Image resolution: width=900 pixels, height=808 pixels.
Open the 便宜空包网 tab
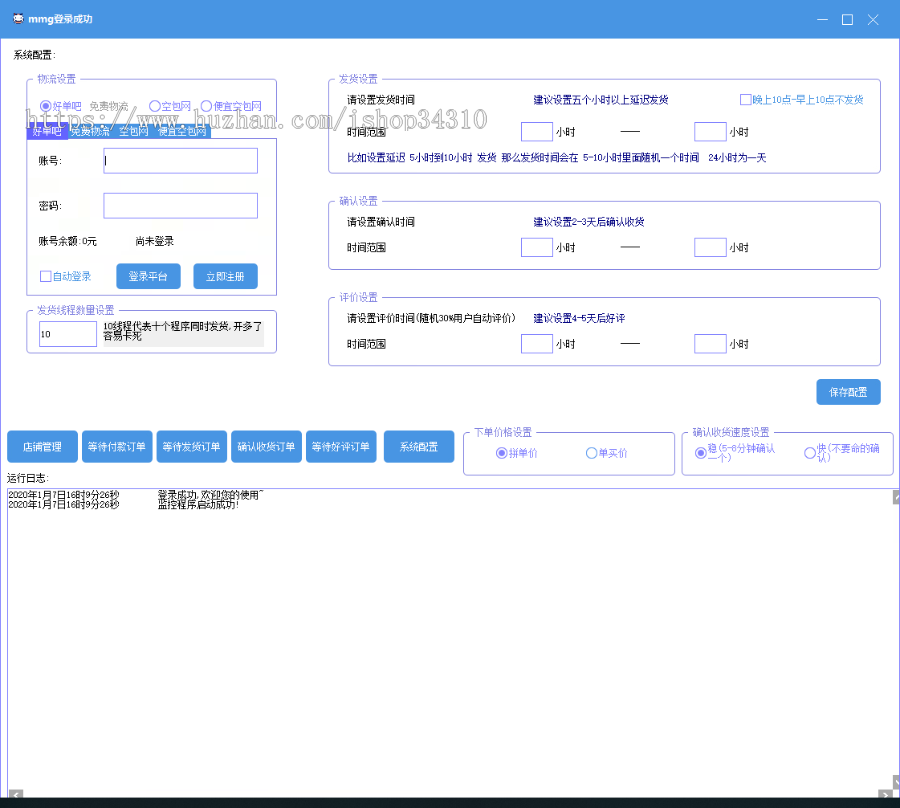182,131
